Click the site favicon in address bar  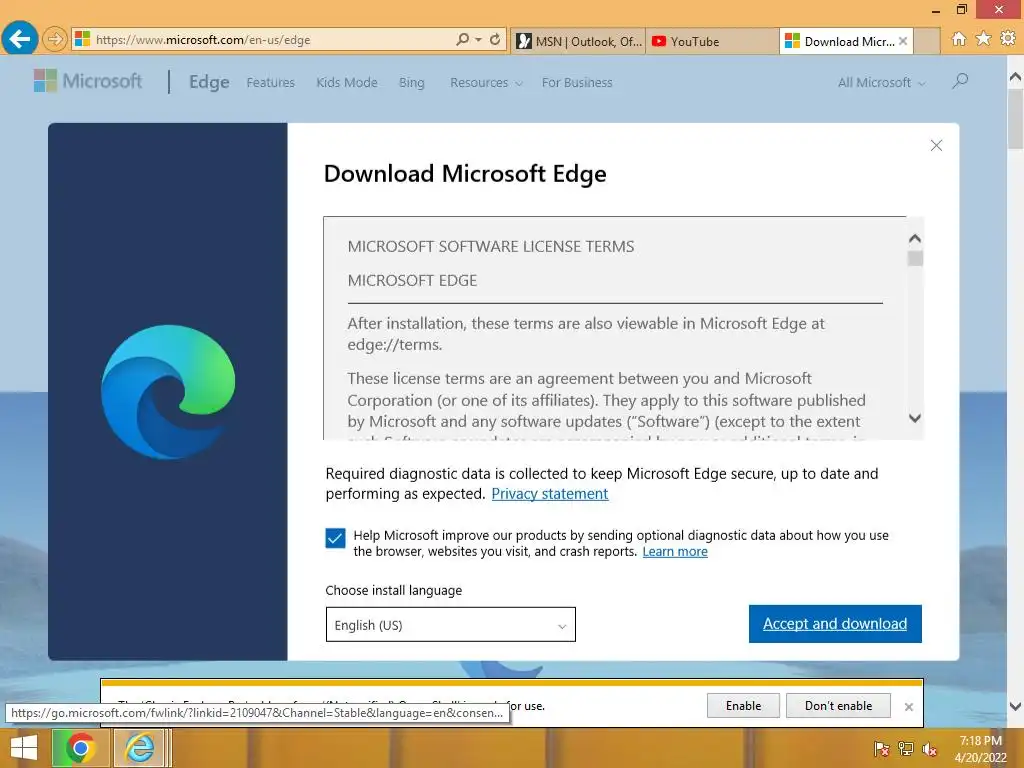click(82, 39)
